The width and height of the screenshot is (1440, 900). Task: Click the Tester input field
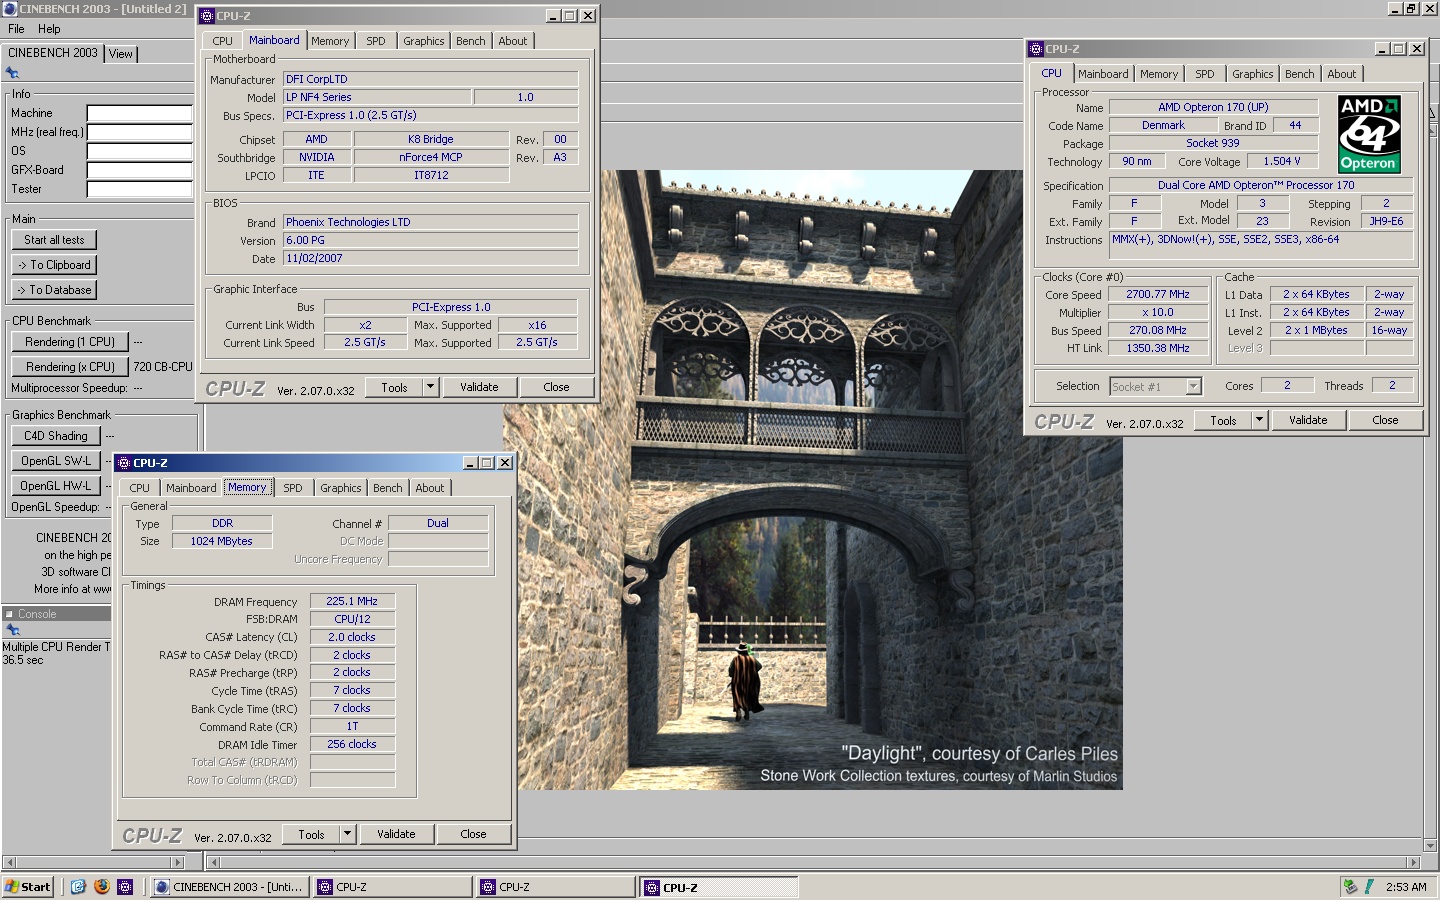click(x=139, y=189)
